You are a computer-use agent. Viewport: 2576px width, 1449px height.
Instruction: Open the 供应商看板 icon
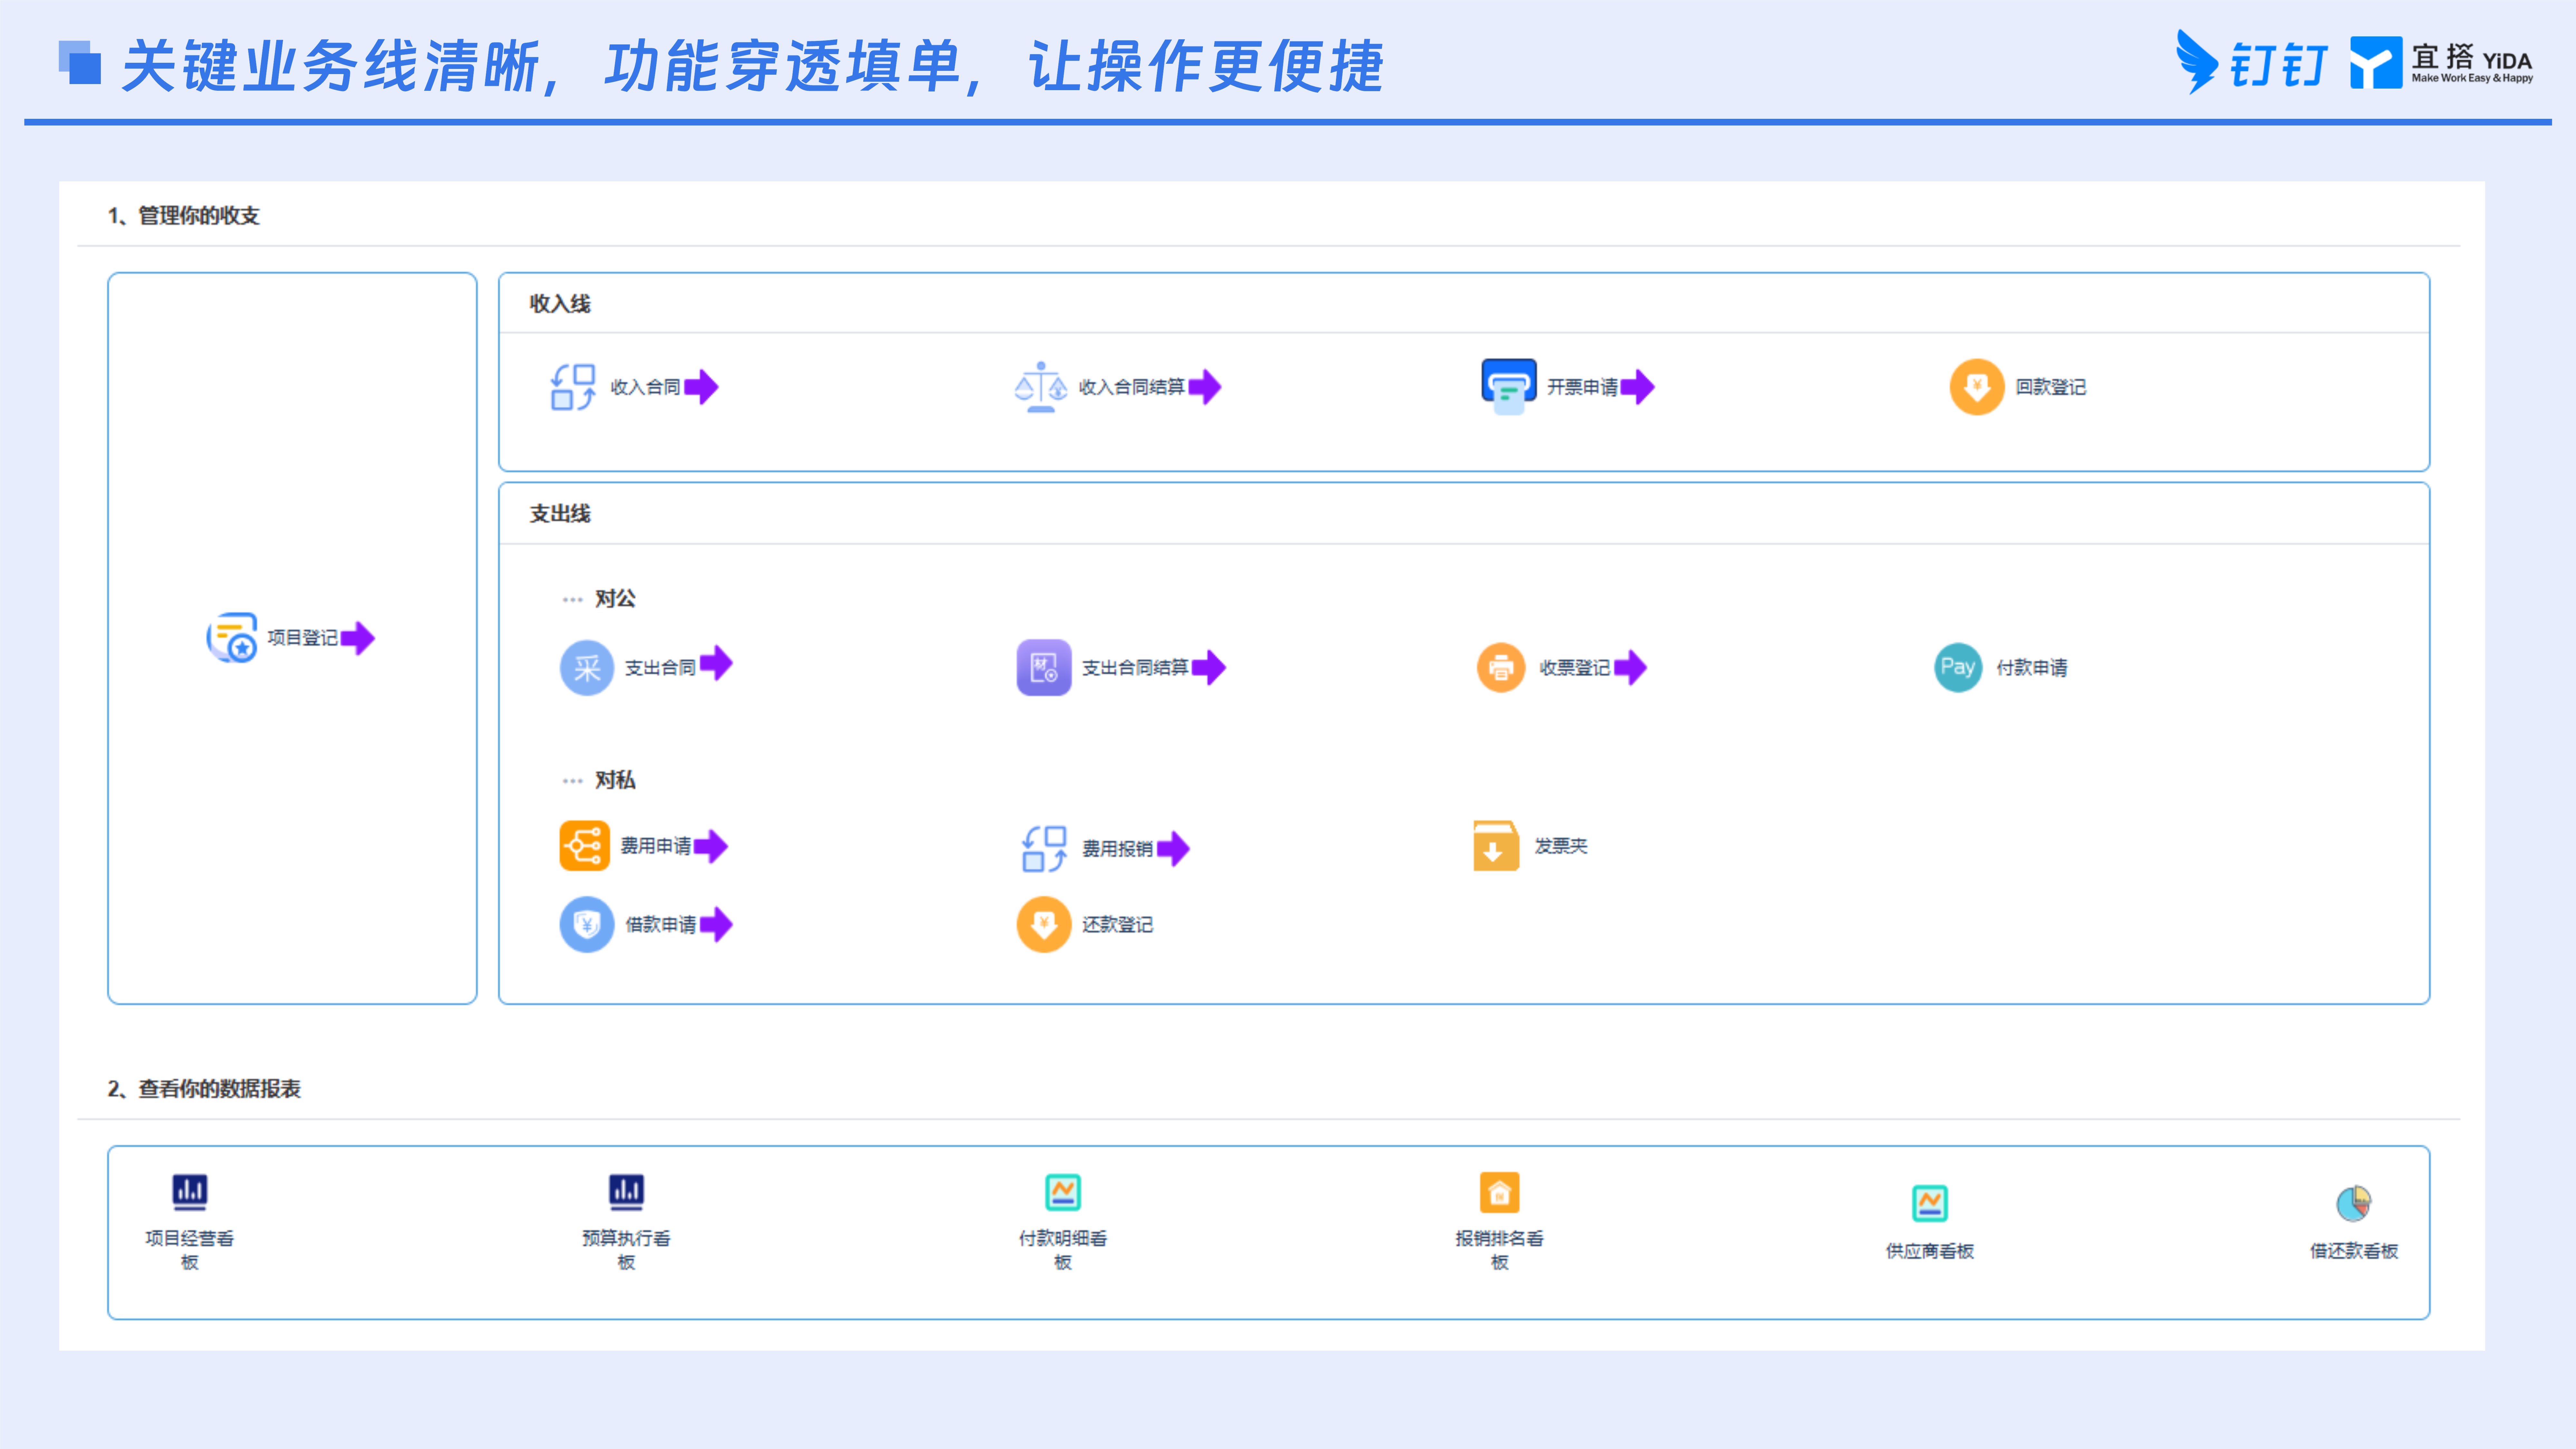[x=1930, y=1204]
